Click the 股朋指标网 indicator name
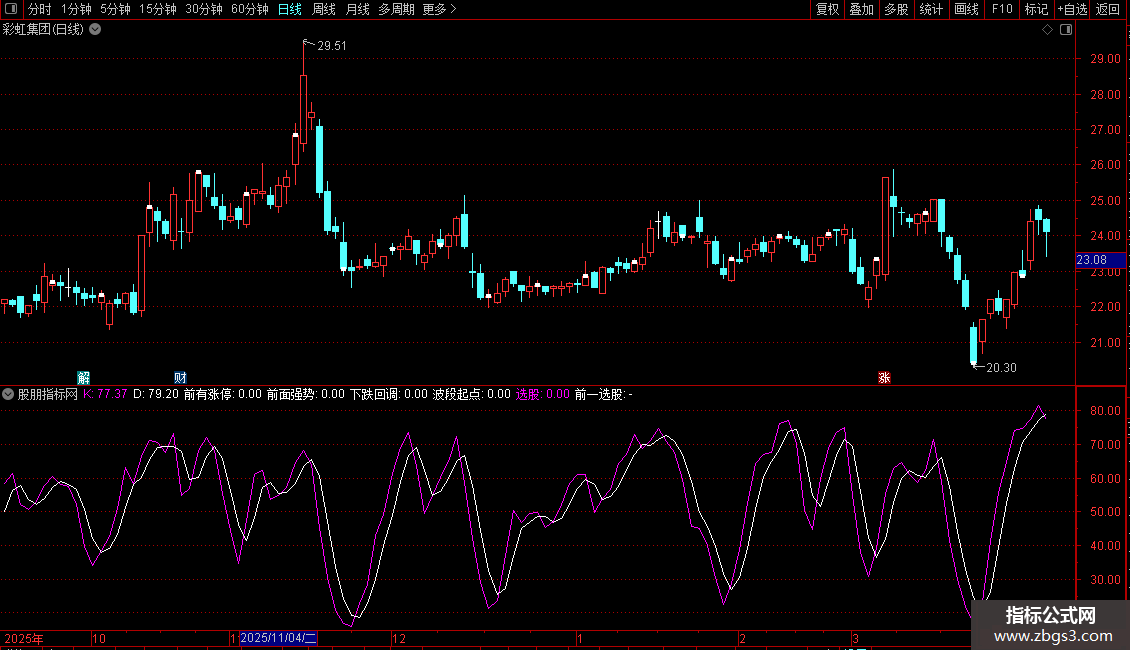The height and width of the screenshot is (650, 1130). tap(48, 394)
